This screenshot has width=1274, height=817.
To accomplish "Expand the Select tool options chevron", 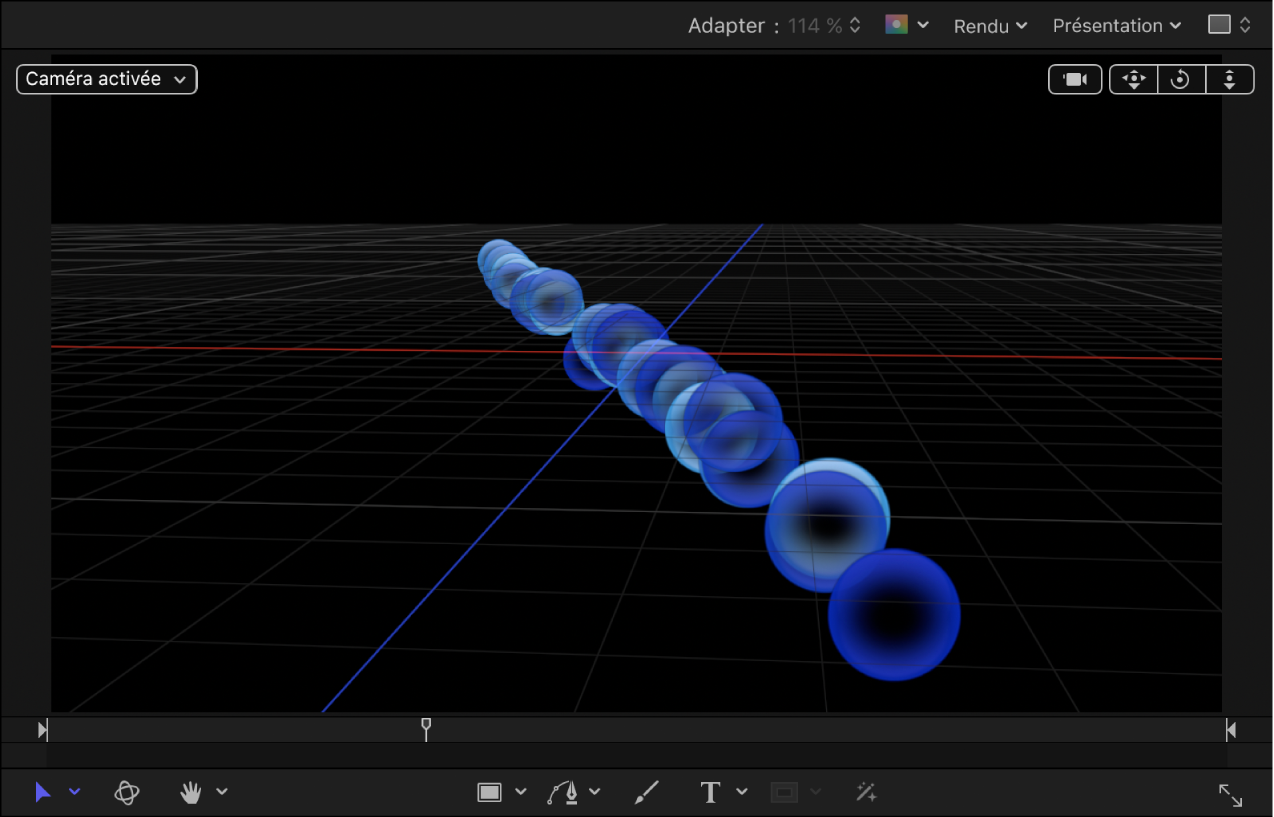I will pos(75,792).
